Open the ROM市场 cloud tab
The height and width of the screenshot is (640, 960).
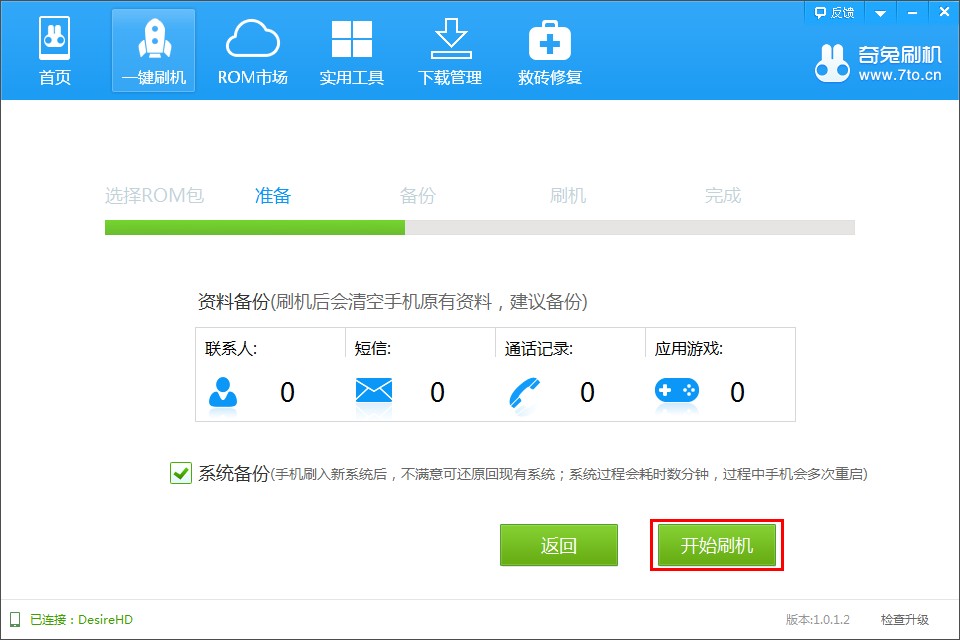[x=253, y=51]
